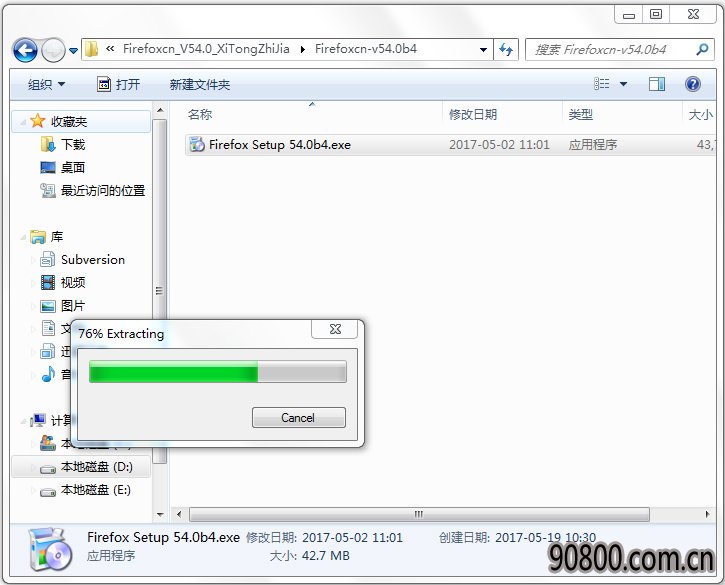Open 本地磁盘 (D:) drive
Viewport: 725px width, 585px height.
pos(96,467)
